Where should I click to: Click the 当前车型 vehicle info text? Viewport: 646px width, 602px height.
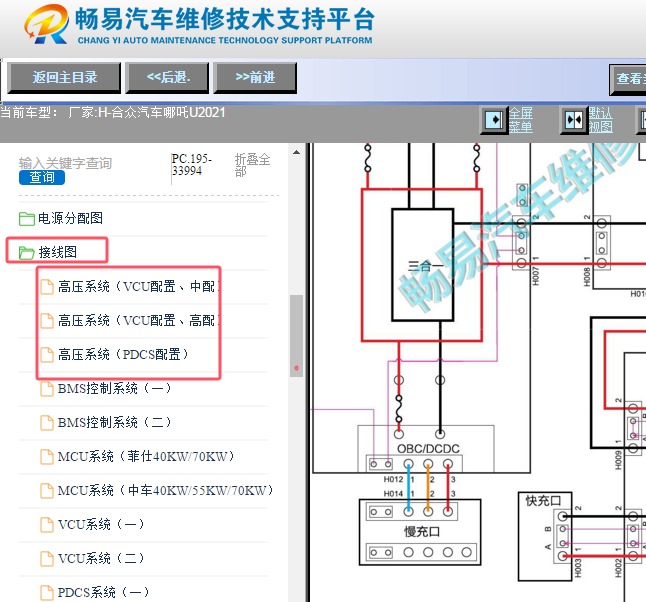pyautogui.click(x=112, y=112)
